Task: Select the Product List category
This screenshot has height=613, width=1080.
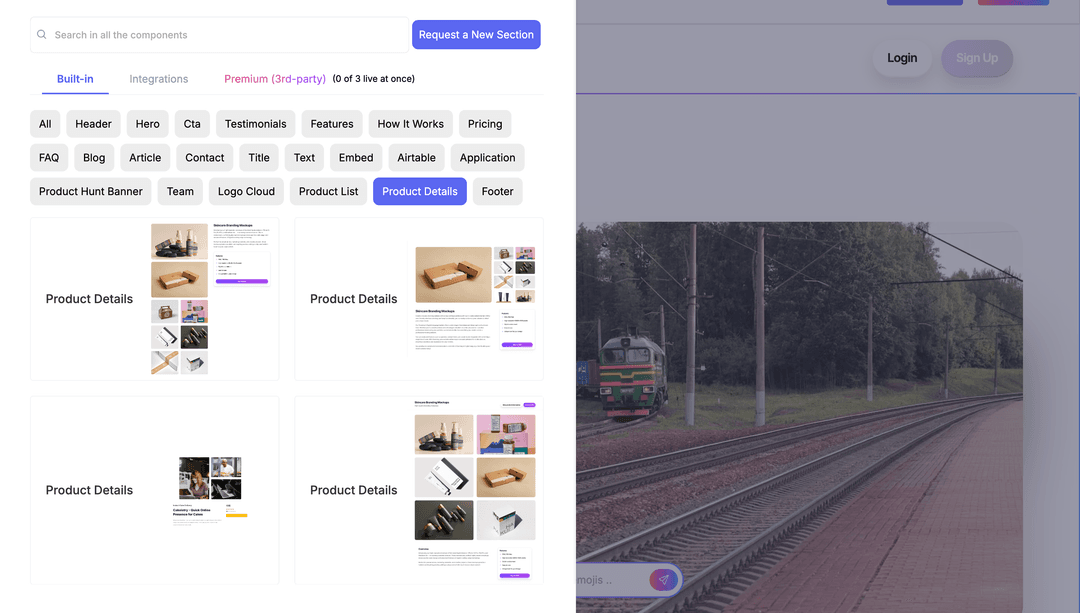Action: (329, 191)
